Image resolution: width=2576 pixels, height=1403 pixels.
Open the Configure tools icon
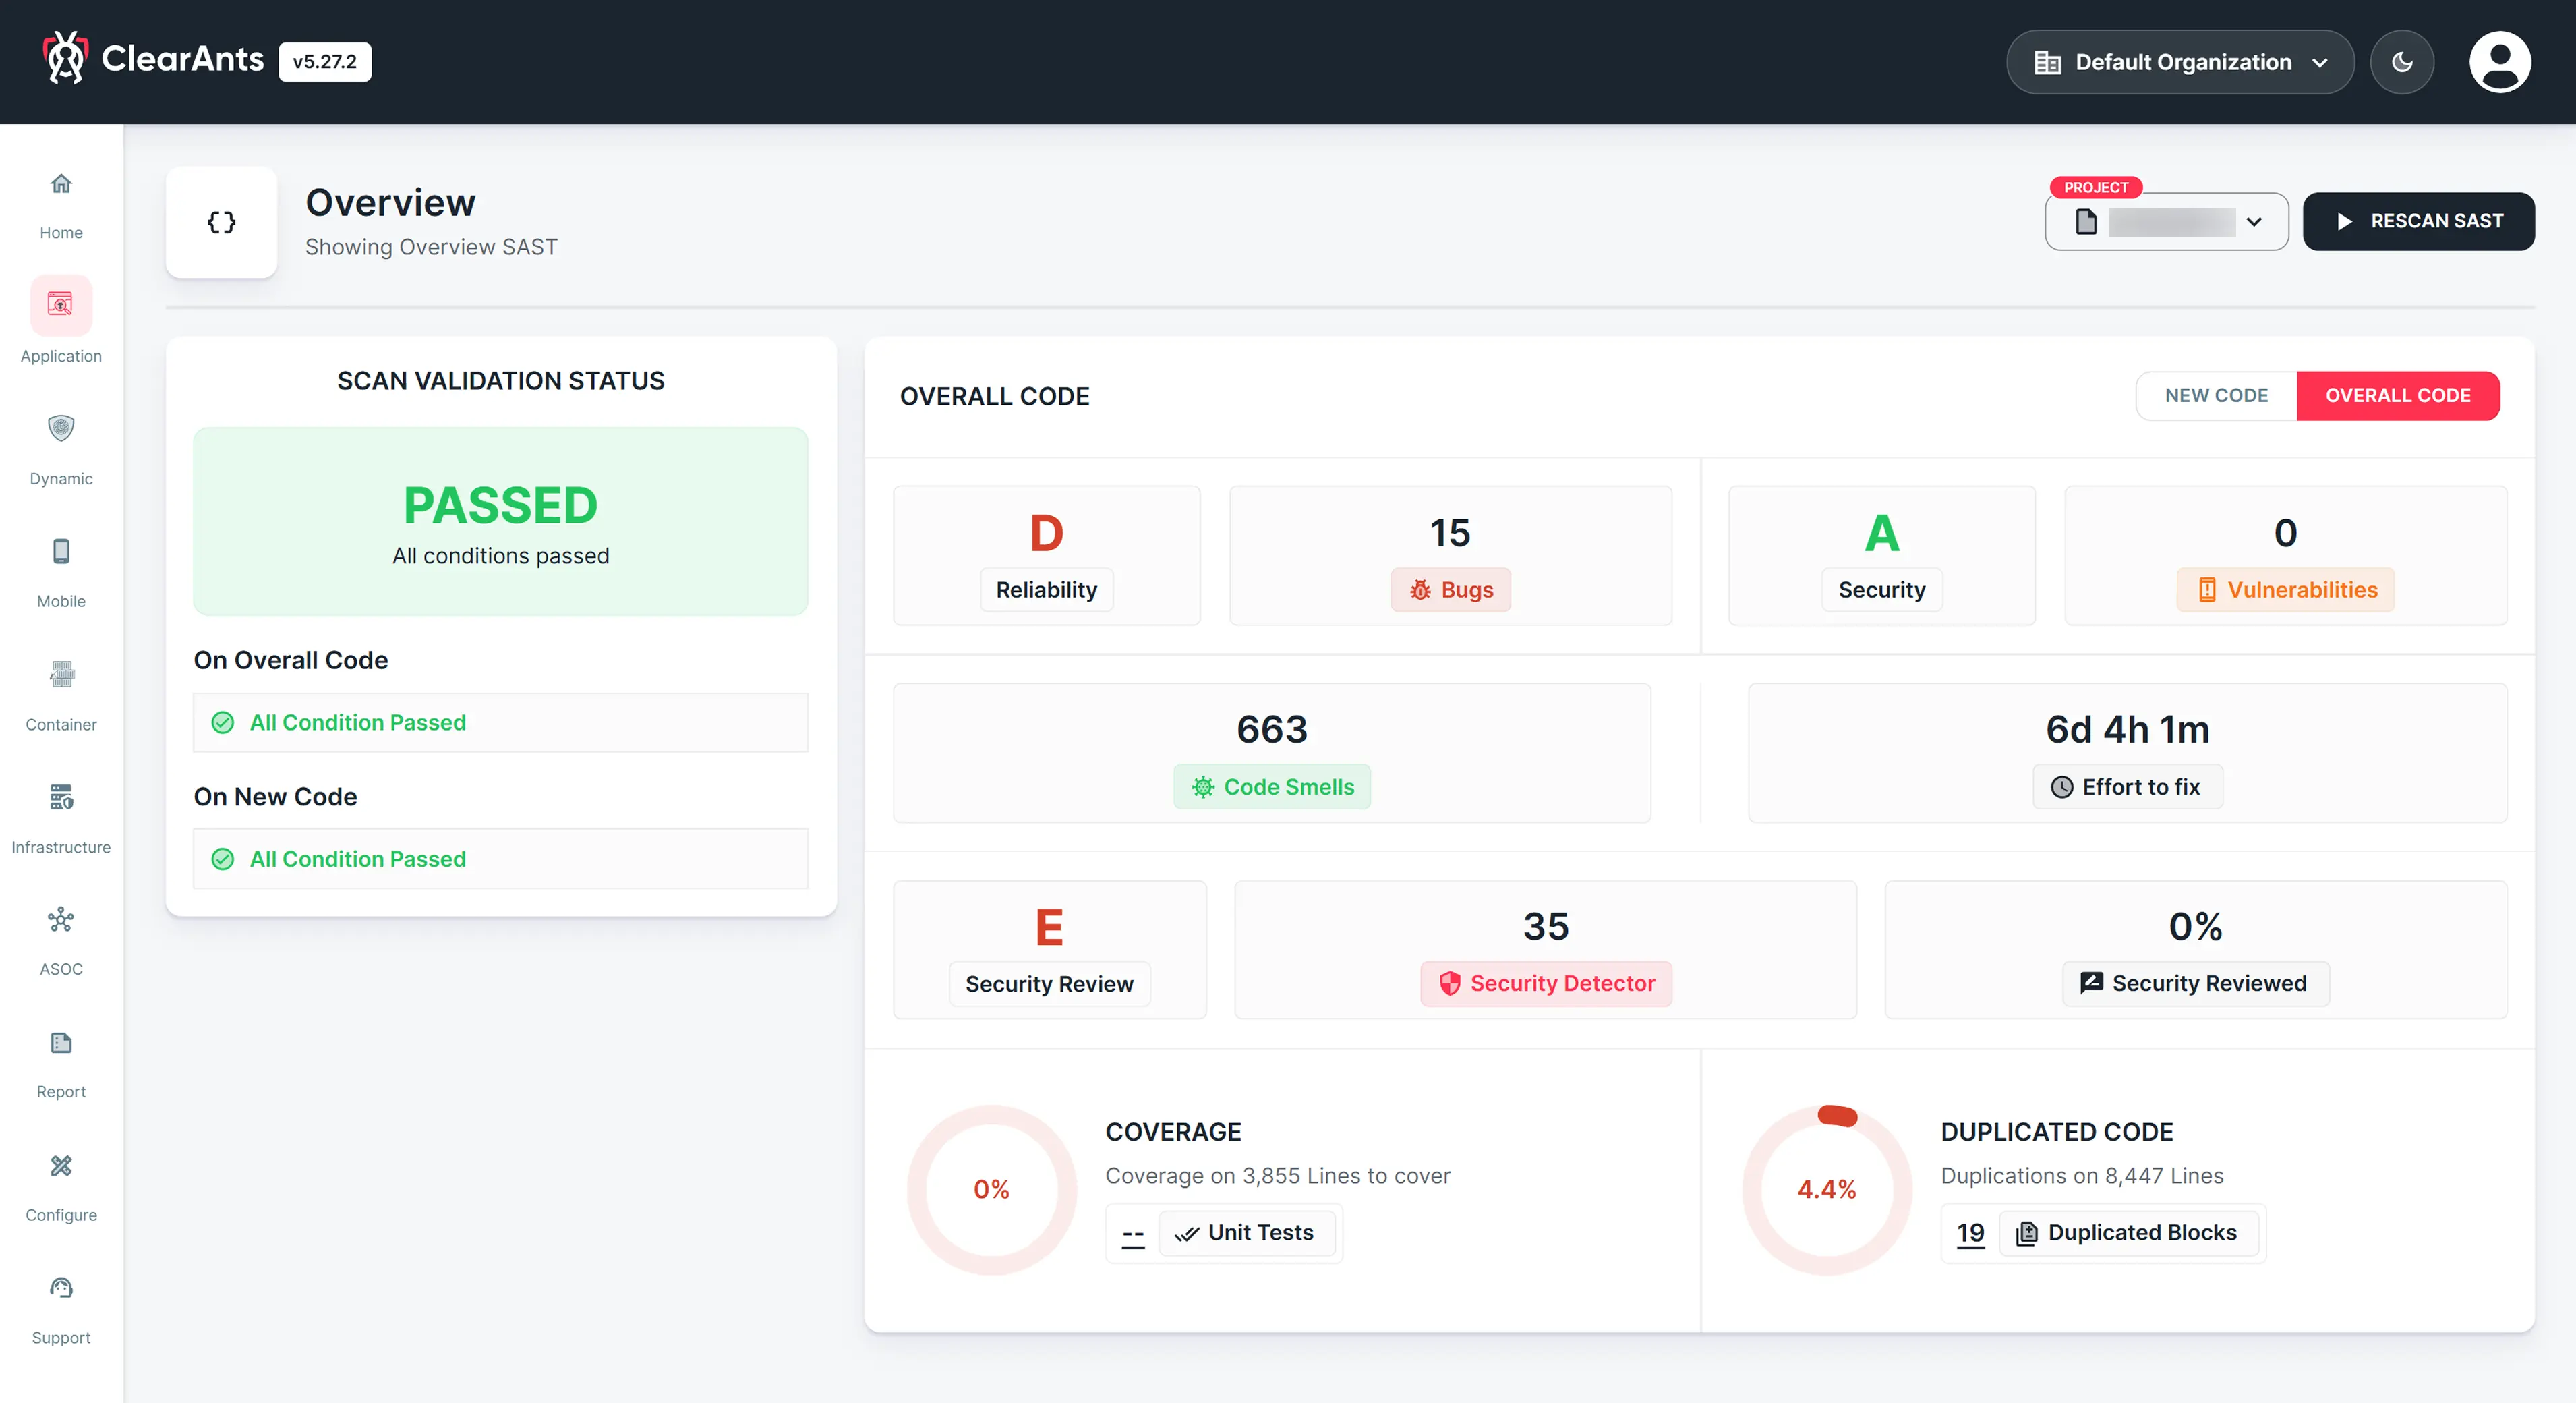pos(61,1166)
